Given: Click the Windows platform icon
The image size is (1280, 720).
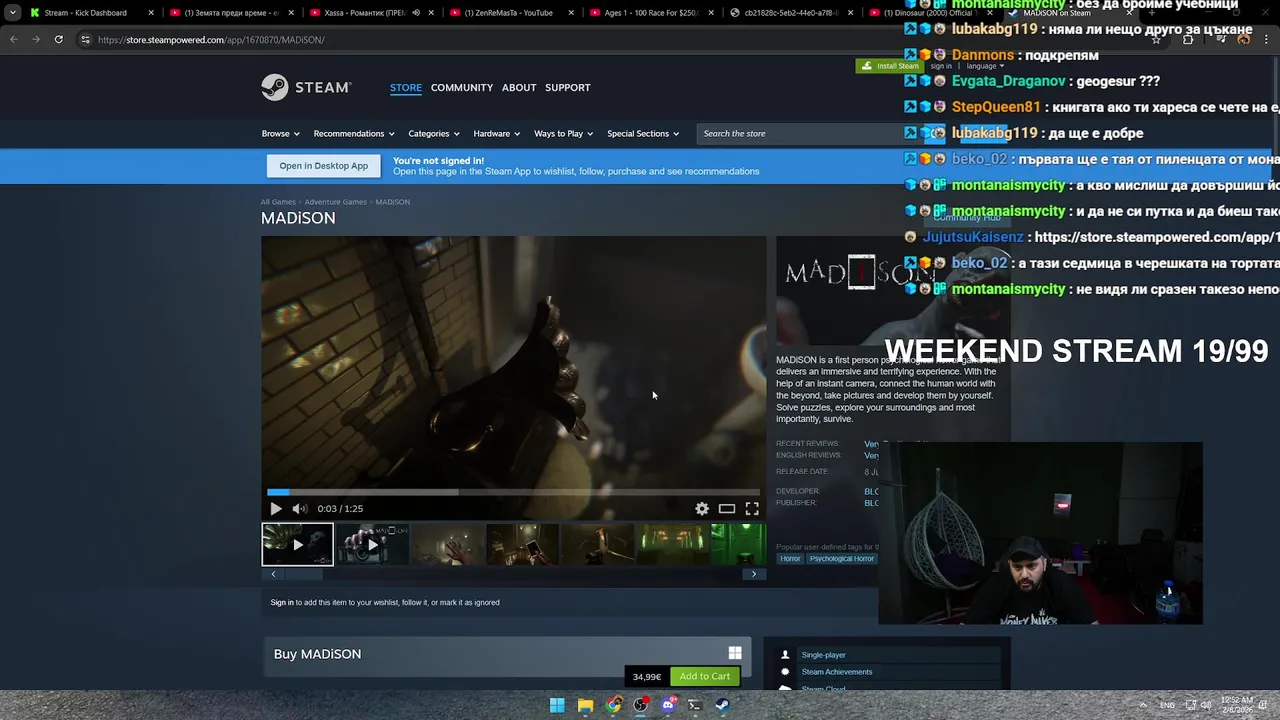Looking at the screenshot, I should tap(735, 654).
